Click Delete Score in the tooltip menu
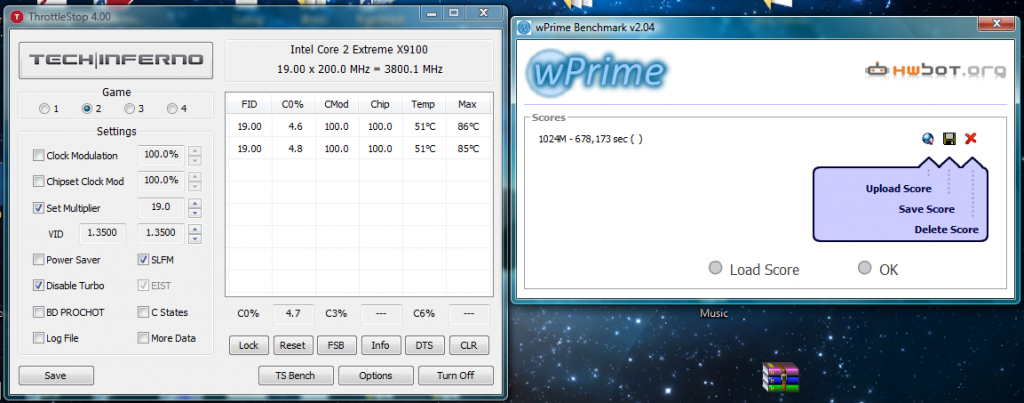 pyautogui.click(x=946, y=229)
